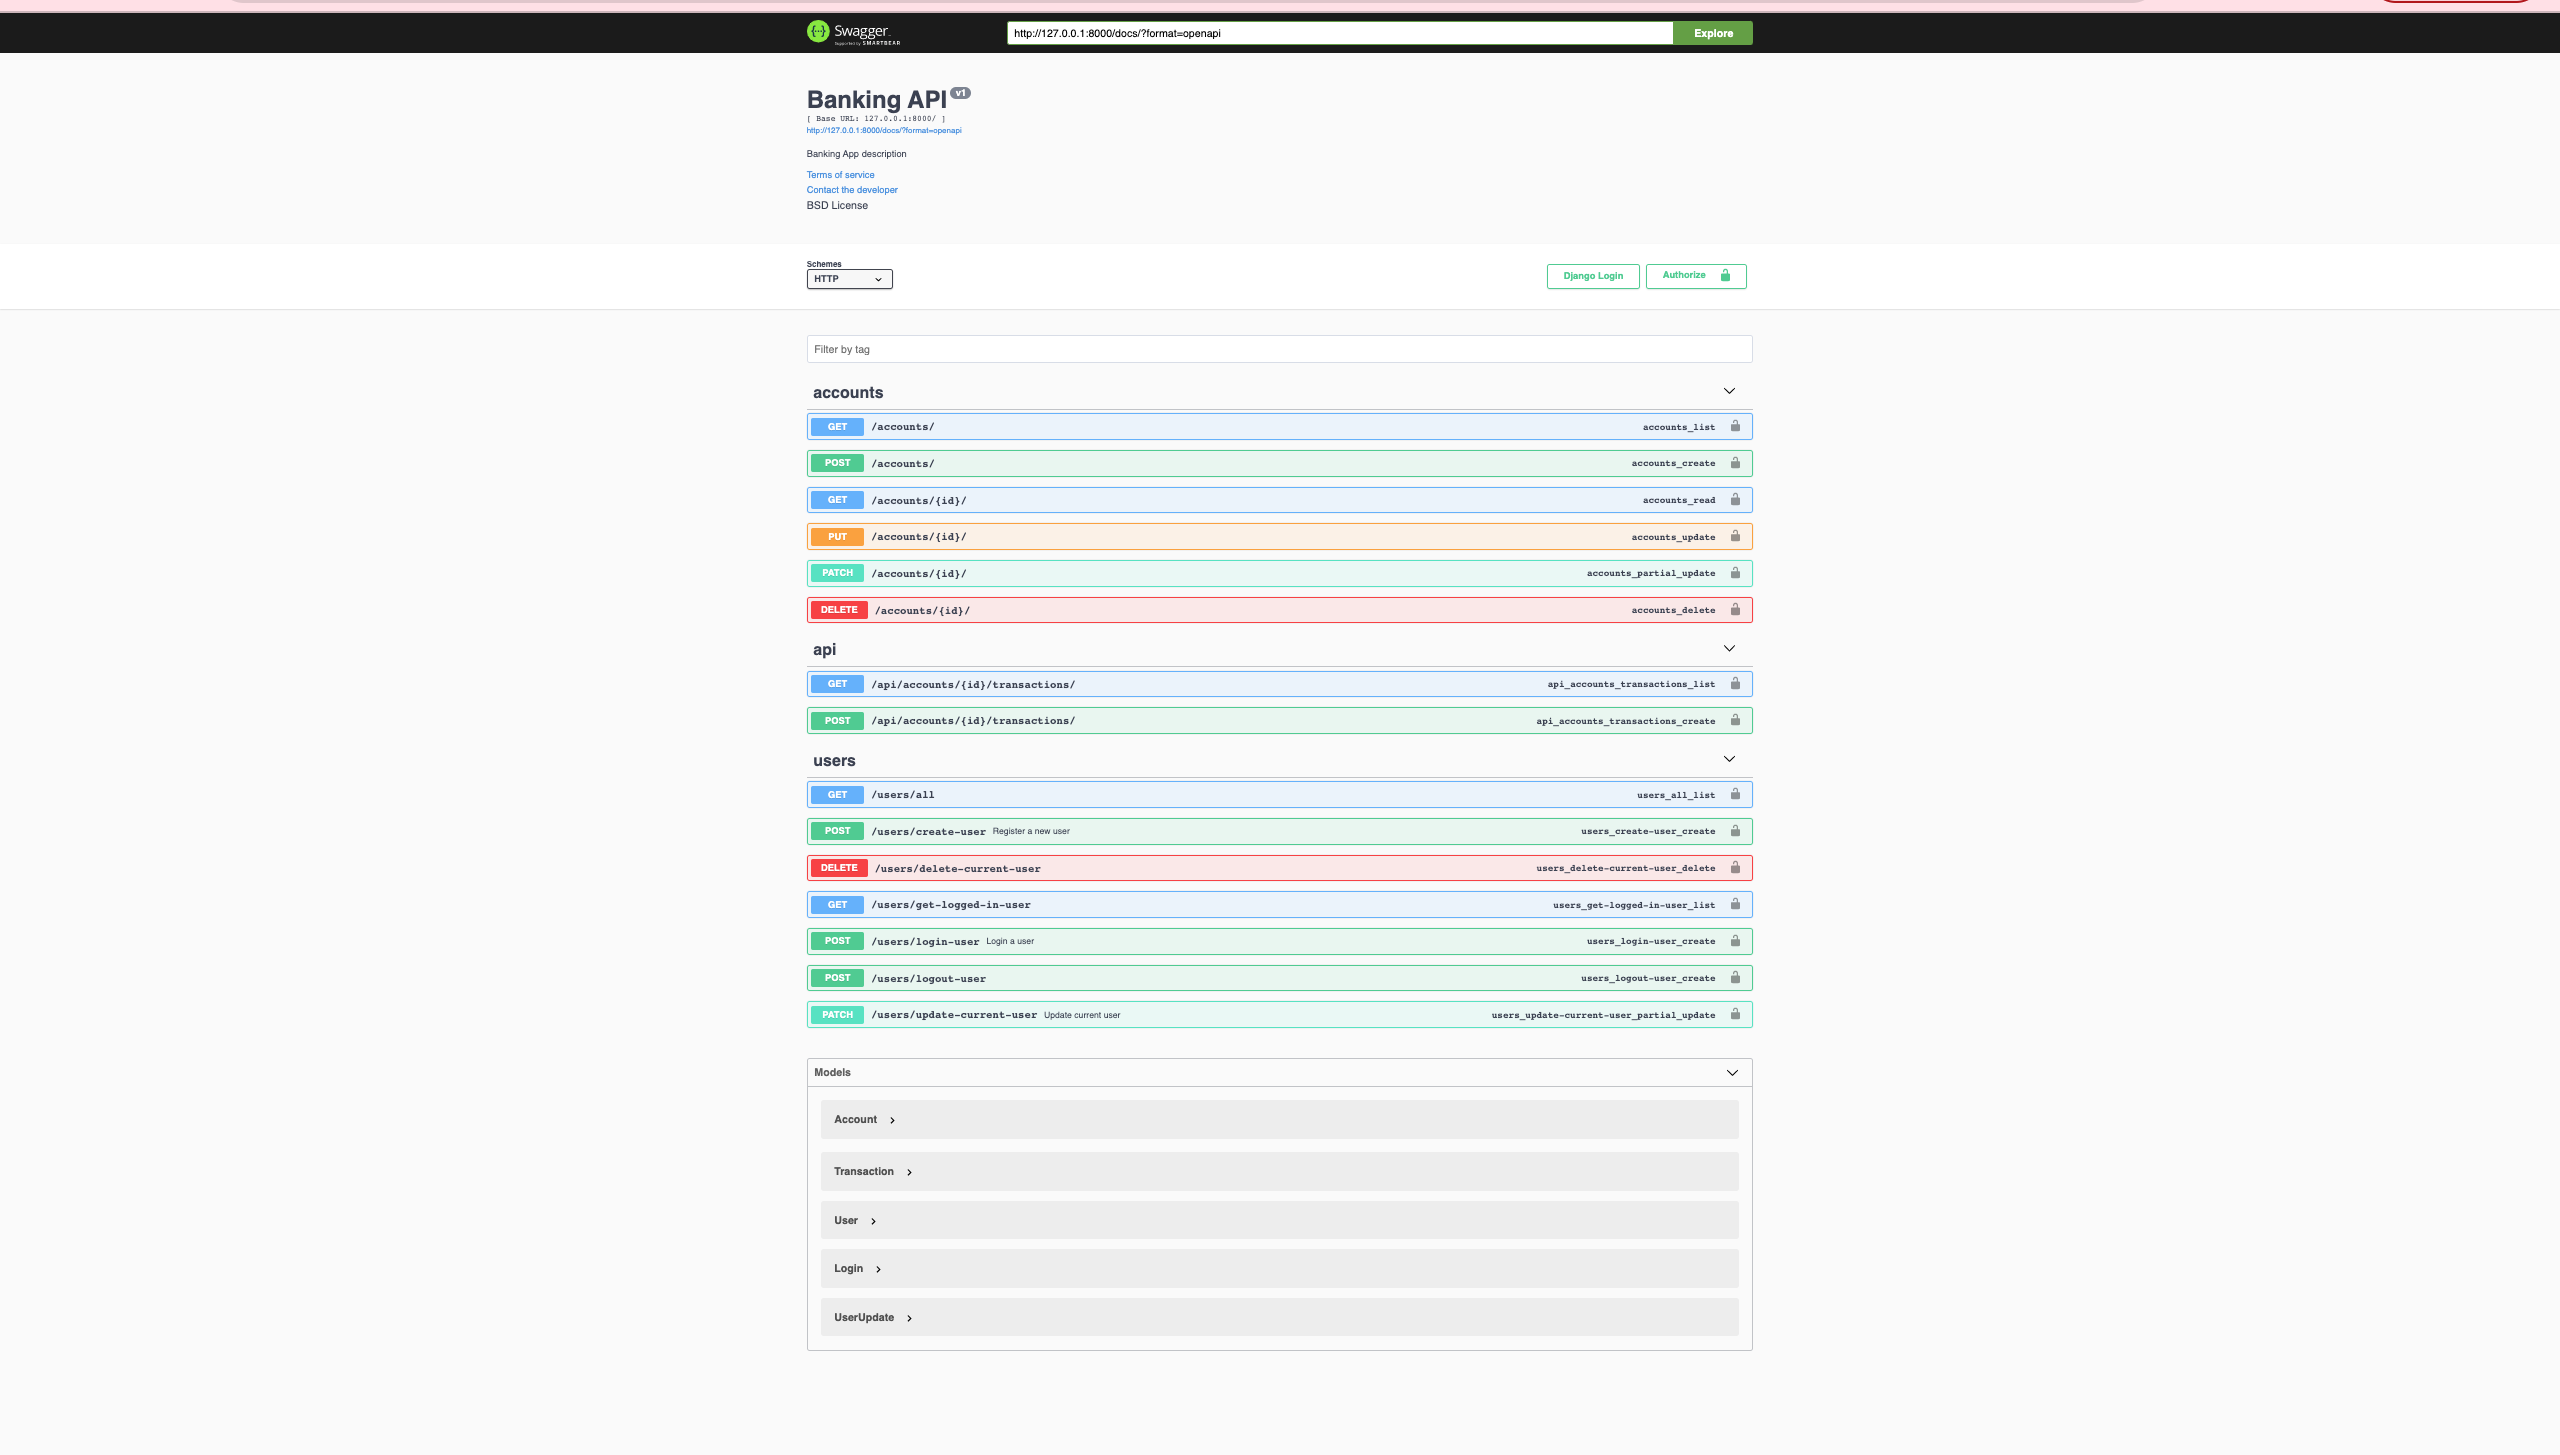Click the lock on DELETE /users/delete-current-user
The width and height of the screenshot is (2560, 1455).
1736,868
